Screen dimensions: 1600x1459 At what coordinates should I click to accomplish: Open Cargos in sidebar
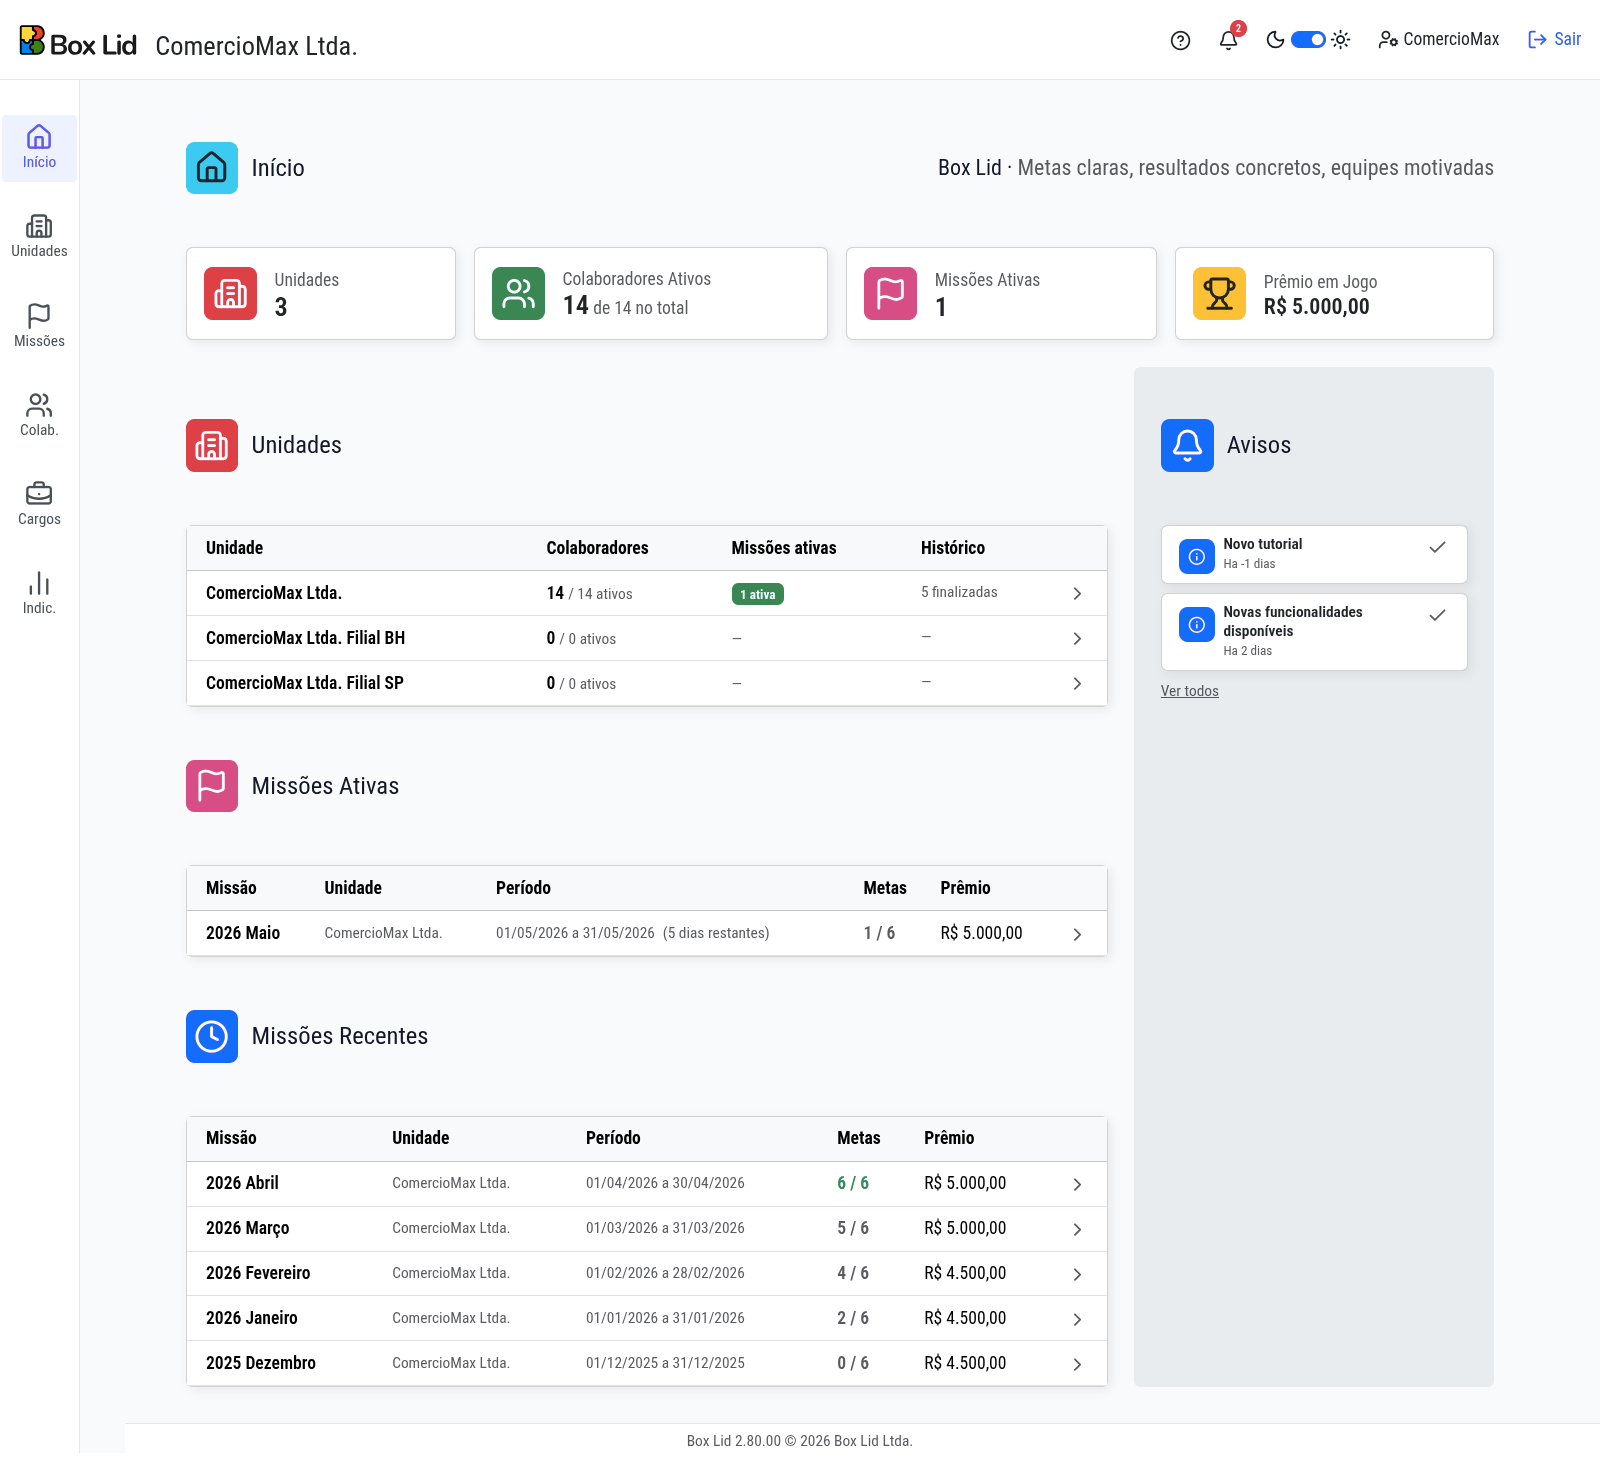point(39,504)
